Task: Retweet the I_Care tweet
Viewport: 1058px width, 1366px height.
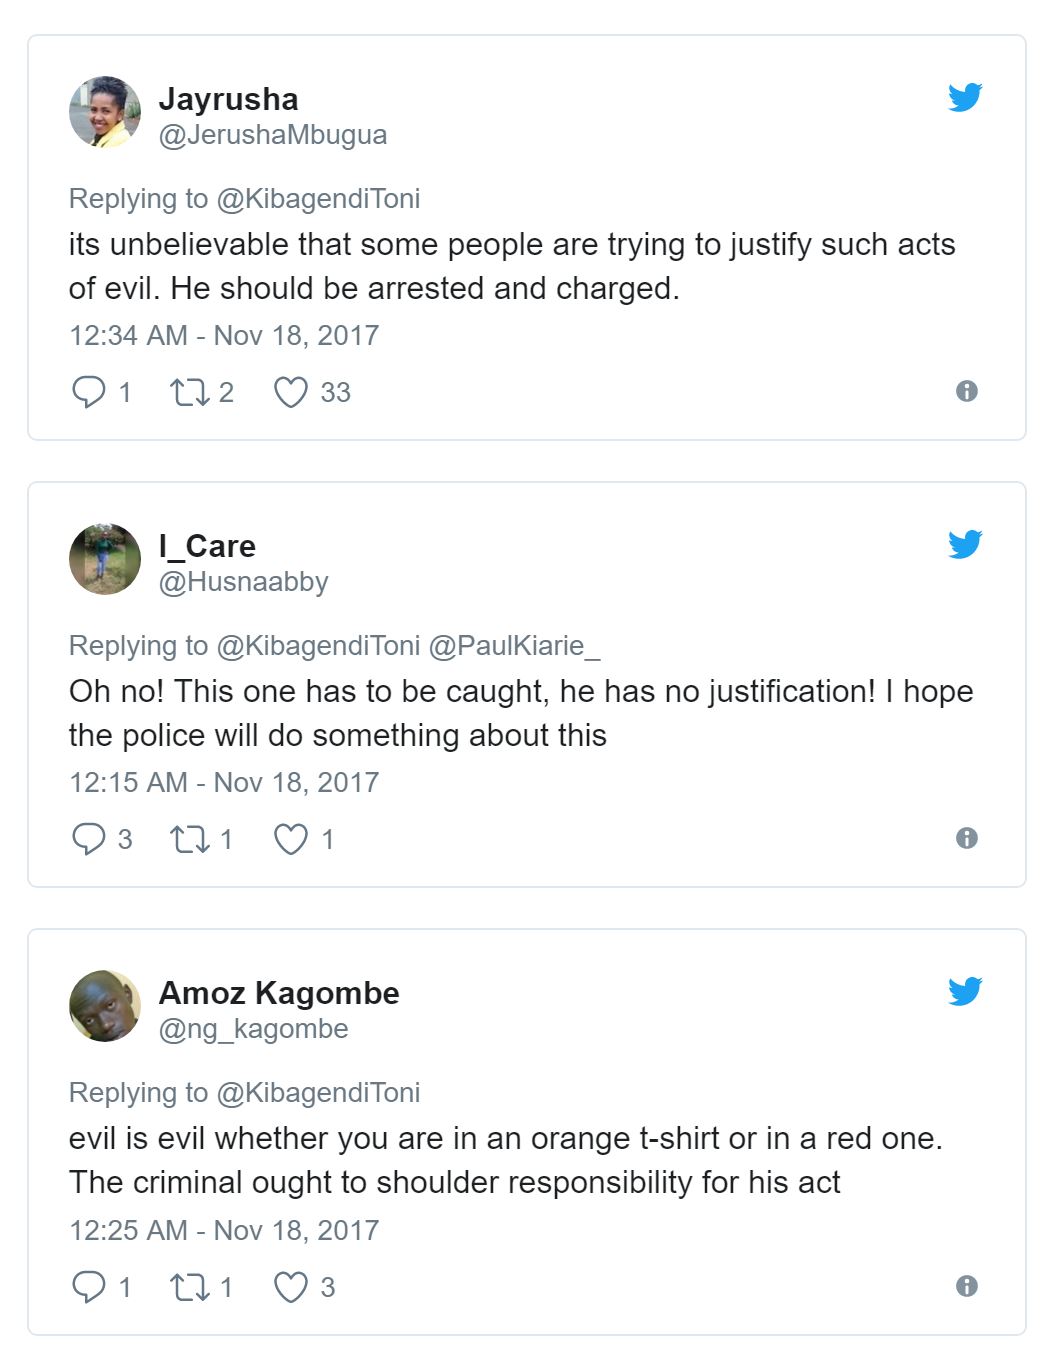Action: click(x=189, y=838)
